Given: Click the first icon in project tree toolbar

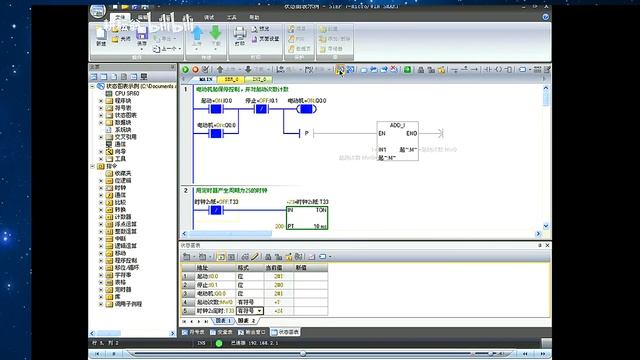Looking at the screenshot, I should point(94,76).
